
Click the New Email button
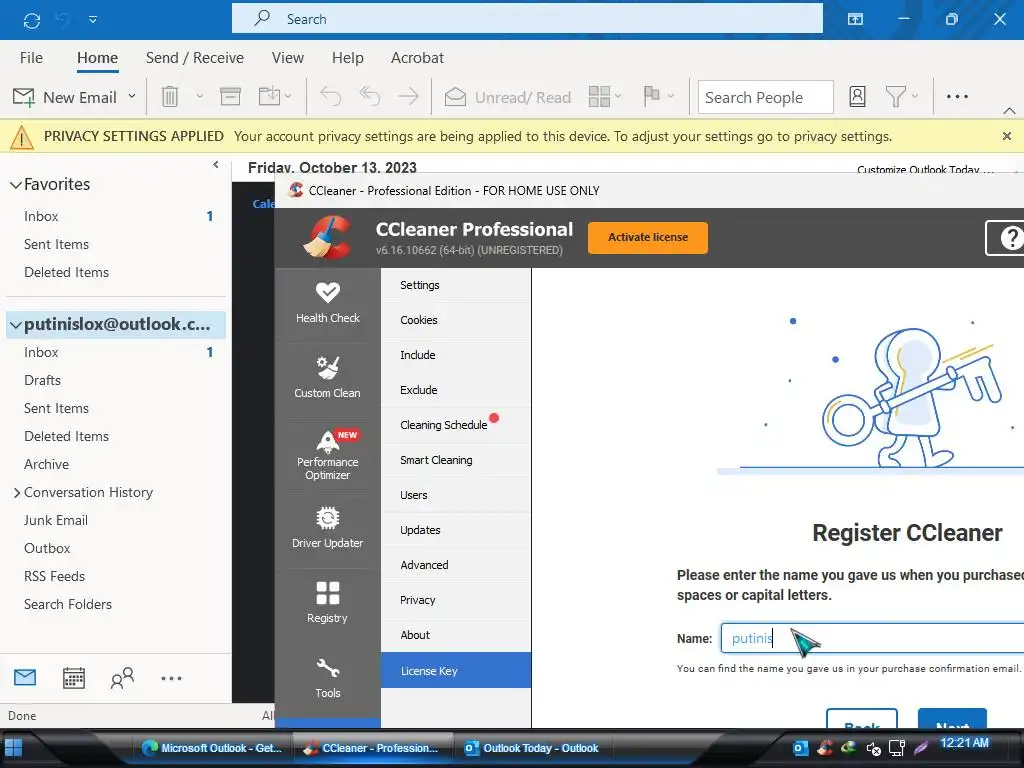pyautogui.click(x=65, y=97)
